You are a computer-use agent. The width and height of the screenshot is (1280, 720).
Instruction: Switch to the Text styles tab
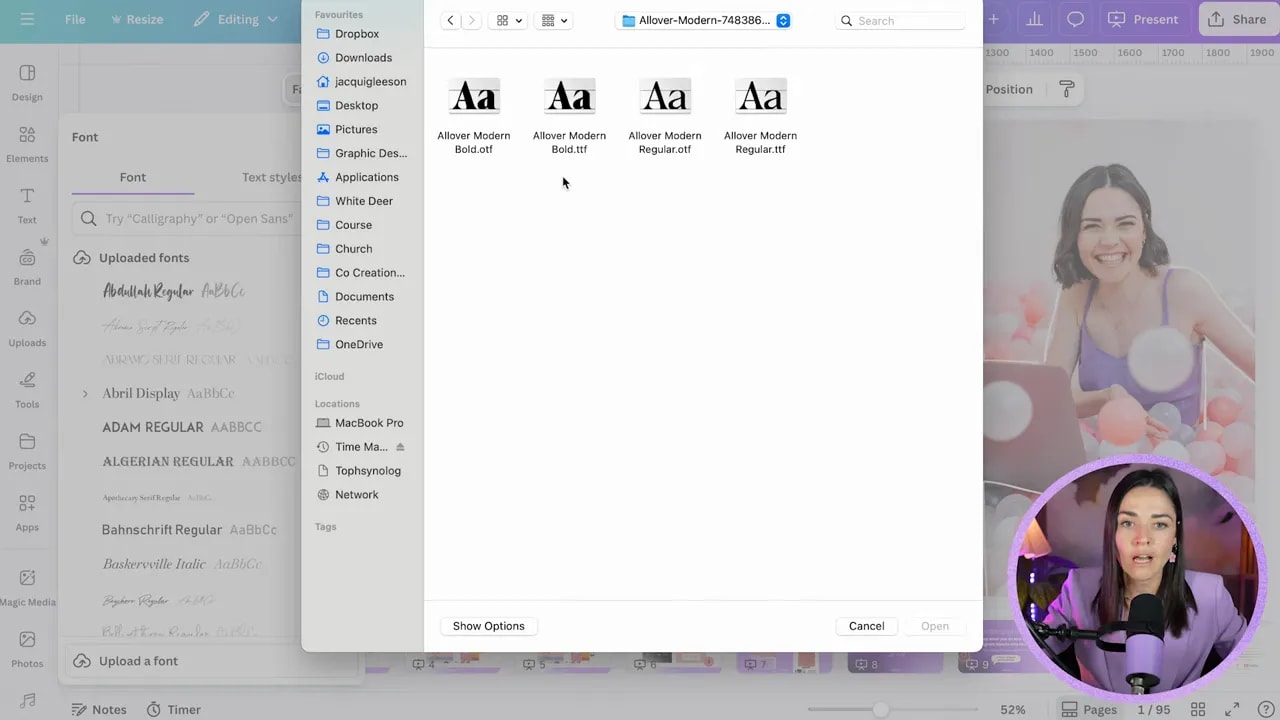click(271, 177)
